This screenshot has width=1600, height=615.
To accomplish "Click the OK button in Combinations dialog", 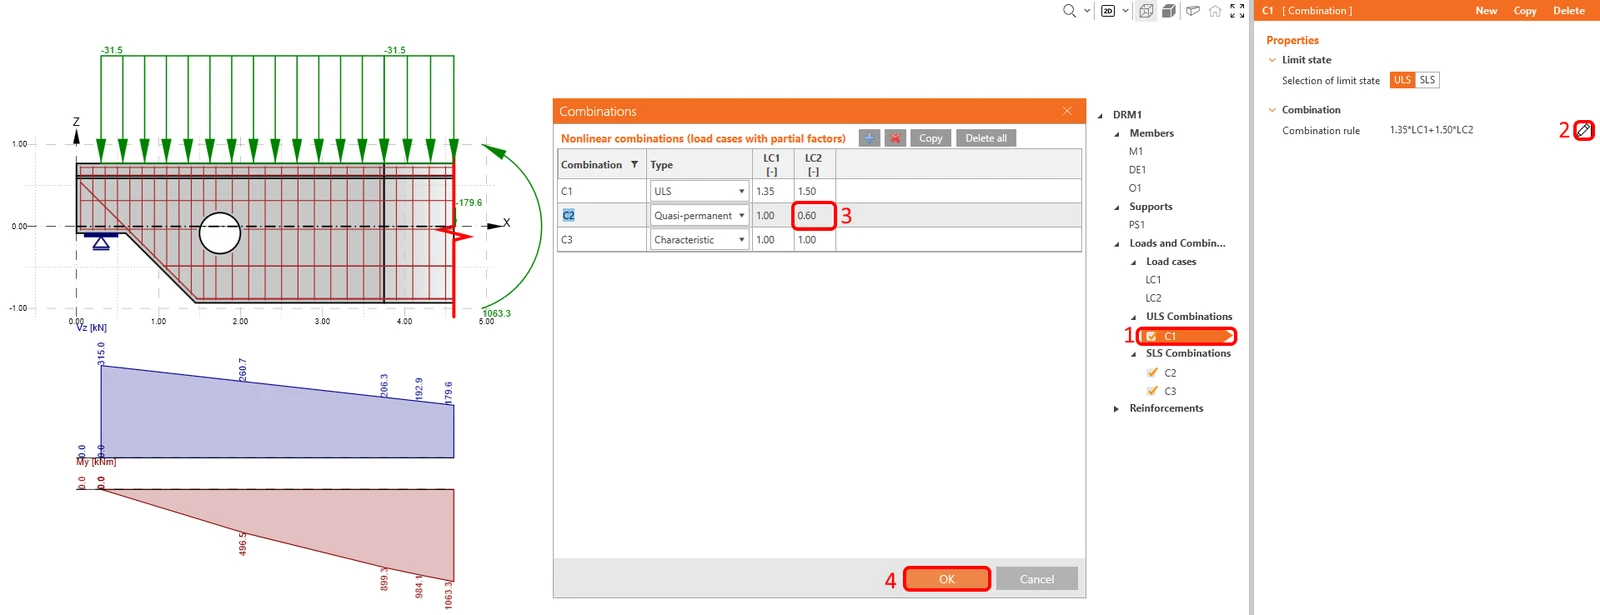I will (x=947, y=579).
